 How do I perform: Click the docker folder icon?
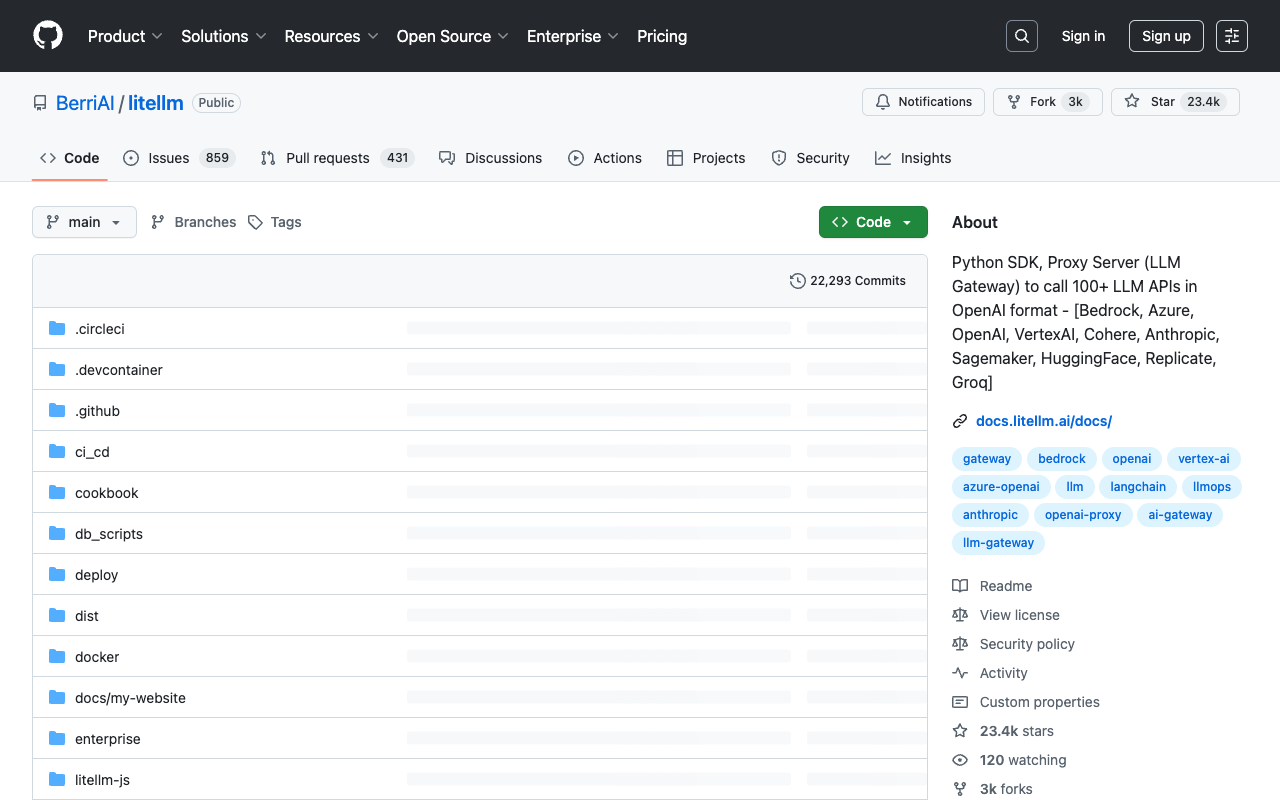(x=57, y=657)
